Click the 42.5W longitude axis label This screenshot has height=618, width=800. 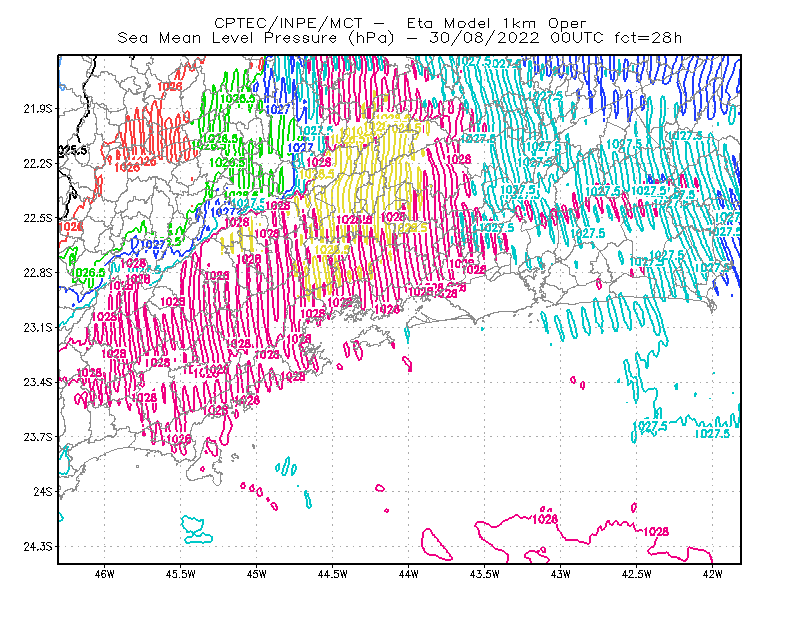coord(636,574)
